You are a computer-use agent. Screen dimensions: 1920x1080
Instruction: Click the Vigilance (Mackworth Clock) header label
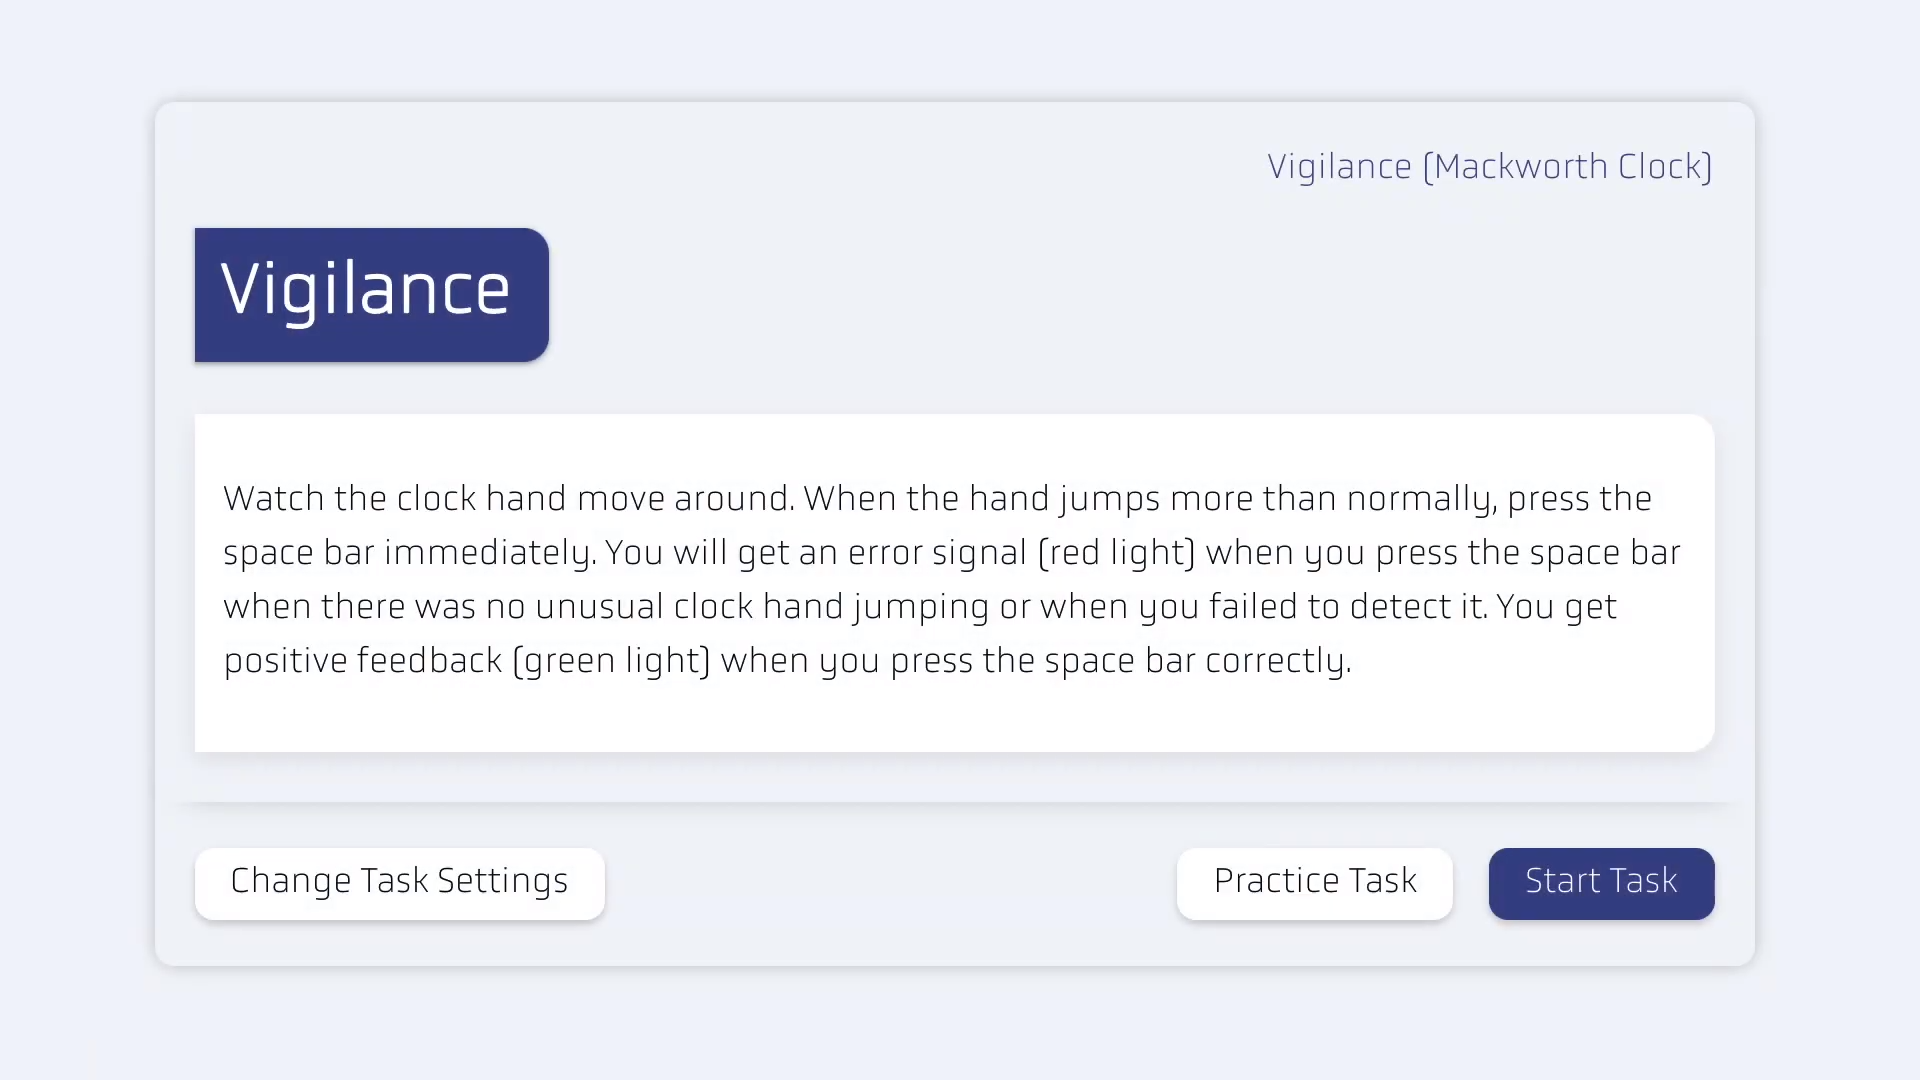click(x=1489, y=167)
